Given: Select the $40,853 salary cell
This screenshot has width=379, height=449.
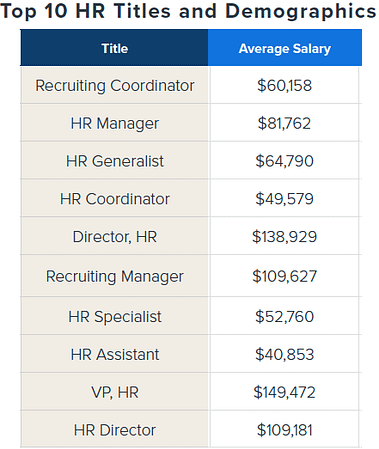Looking at the screenshot, I should tap(285, 354).
